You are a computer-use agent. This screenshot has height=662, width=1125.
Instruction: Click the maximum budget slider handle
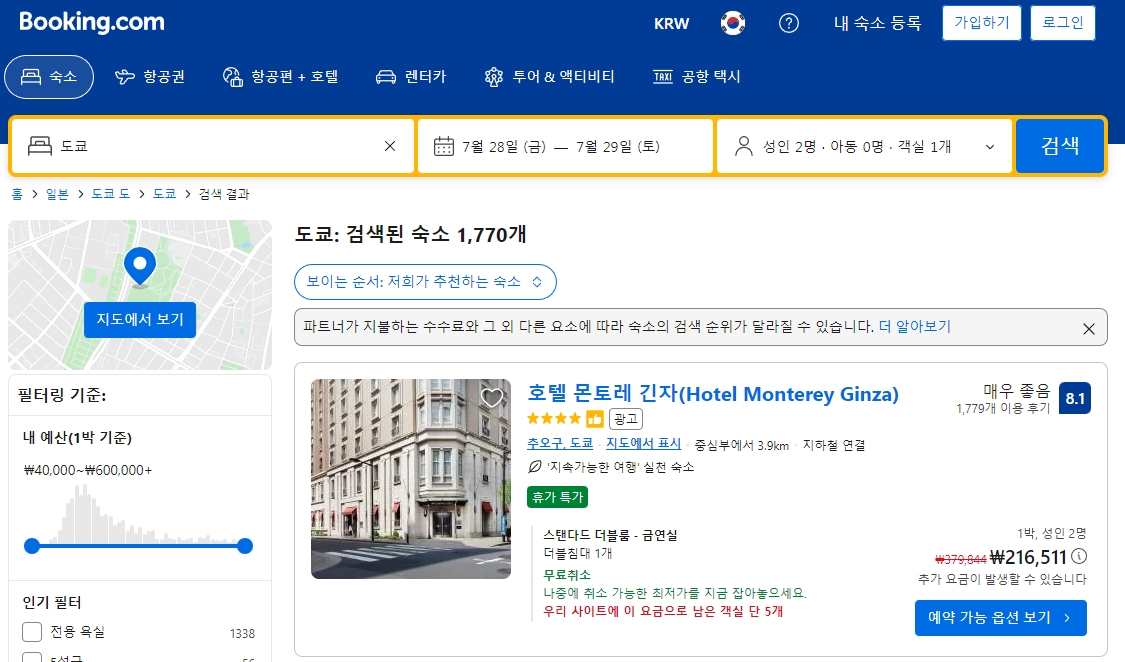coord(245,547)
